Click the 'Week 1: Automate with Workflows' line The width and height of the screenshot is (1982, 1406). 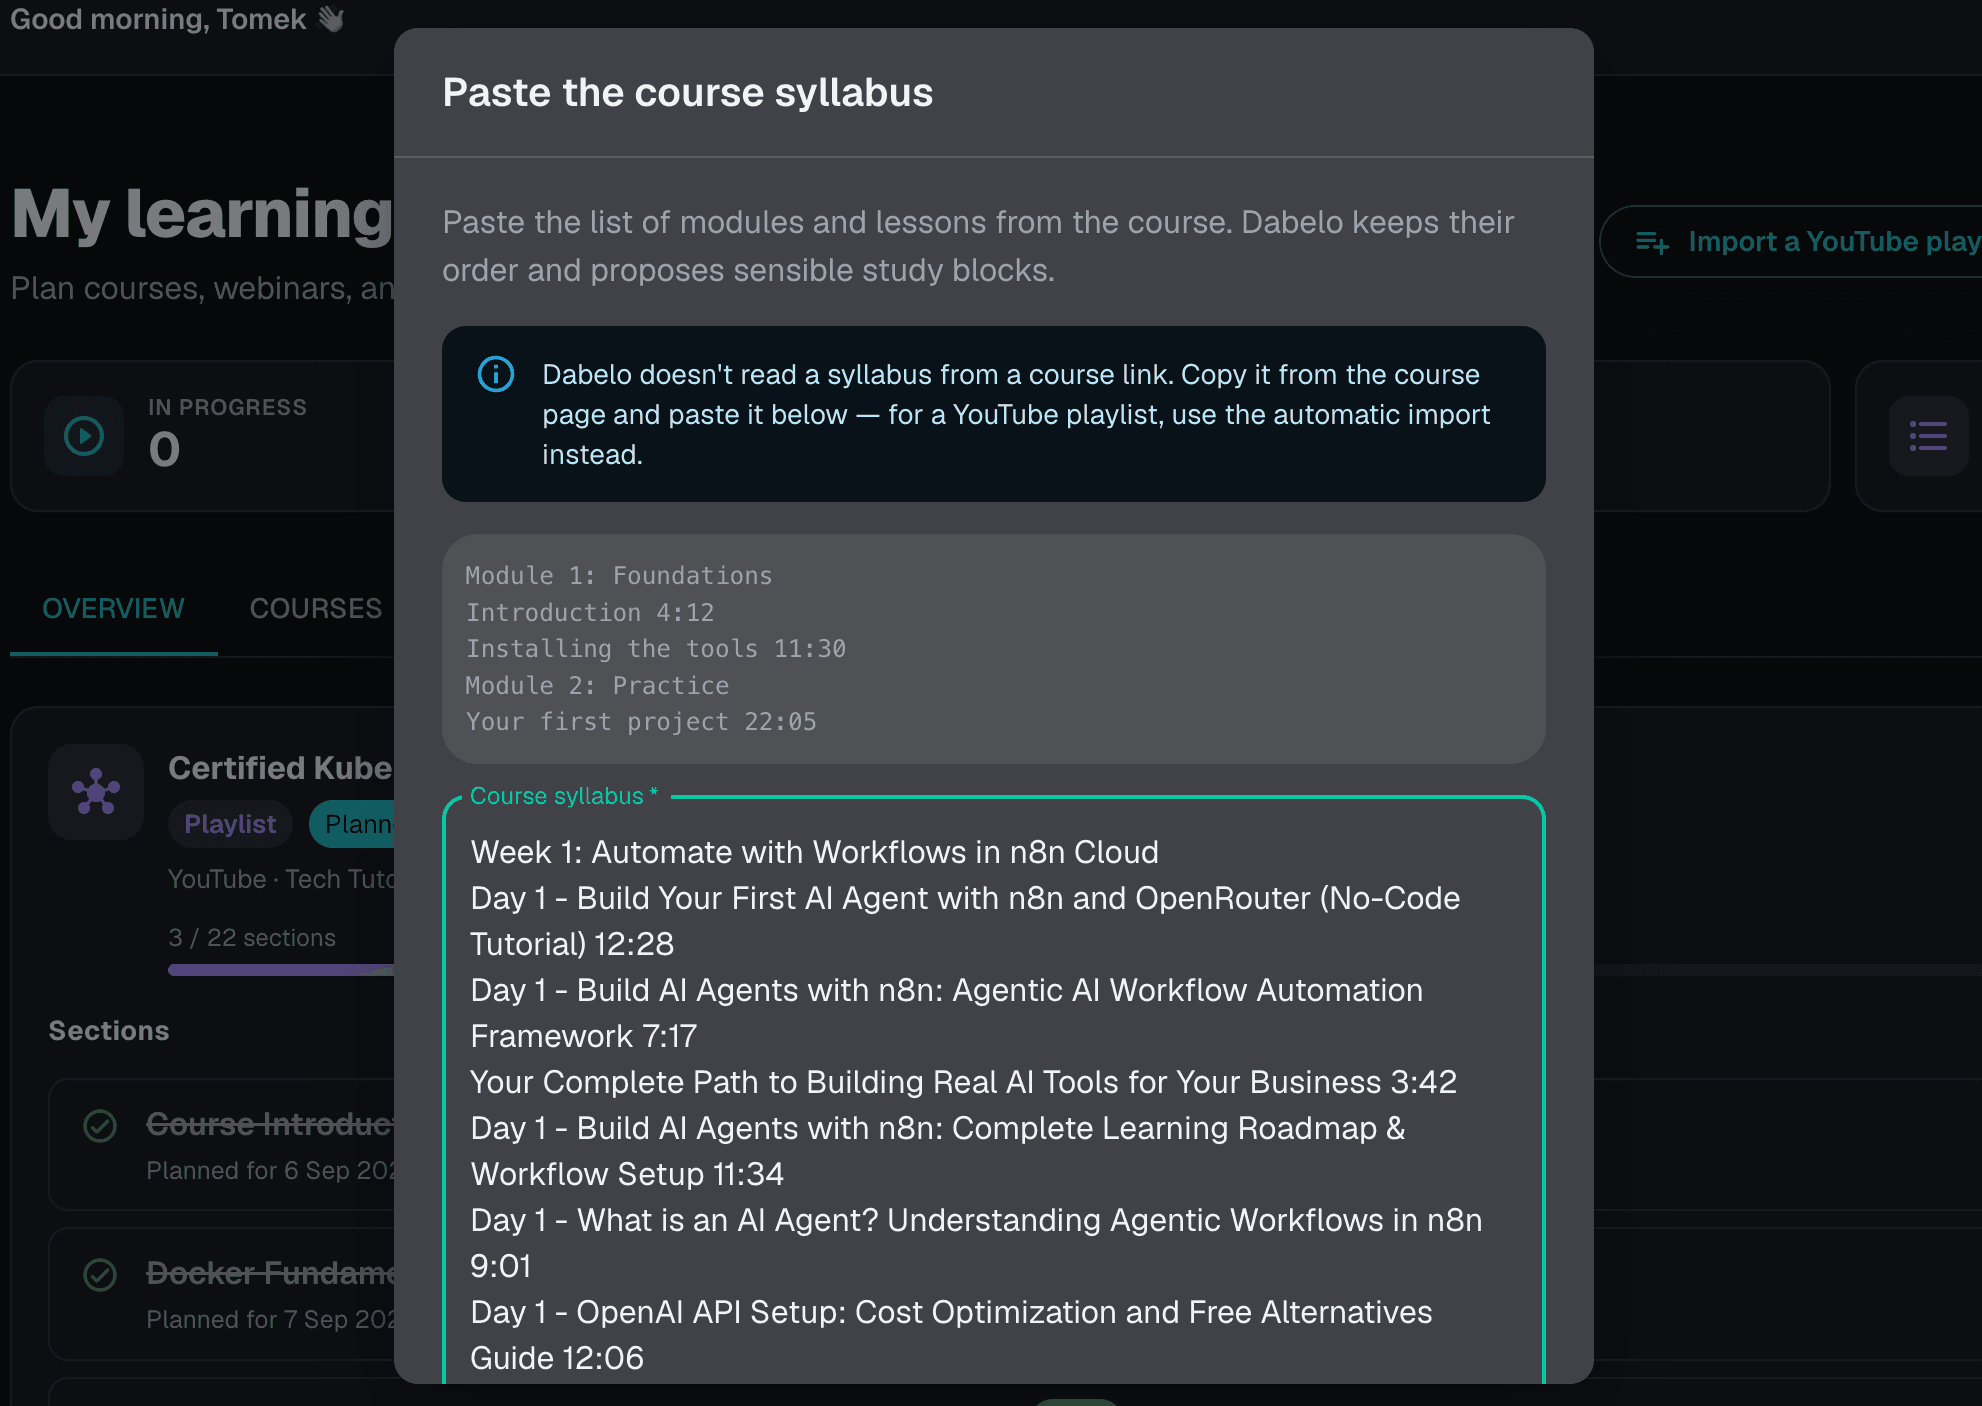pyautogui.click(x=815, y=852)
